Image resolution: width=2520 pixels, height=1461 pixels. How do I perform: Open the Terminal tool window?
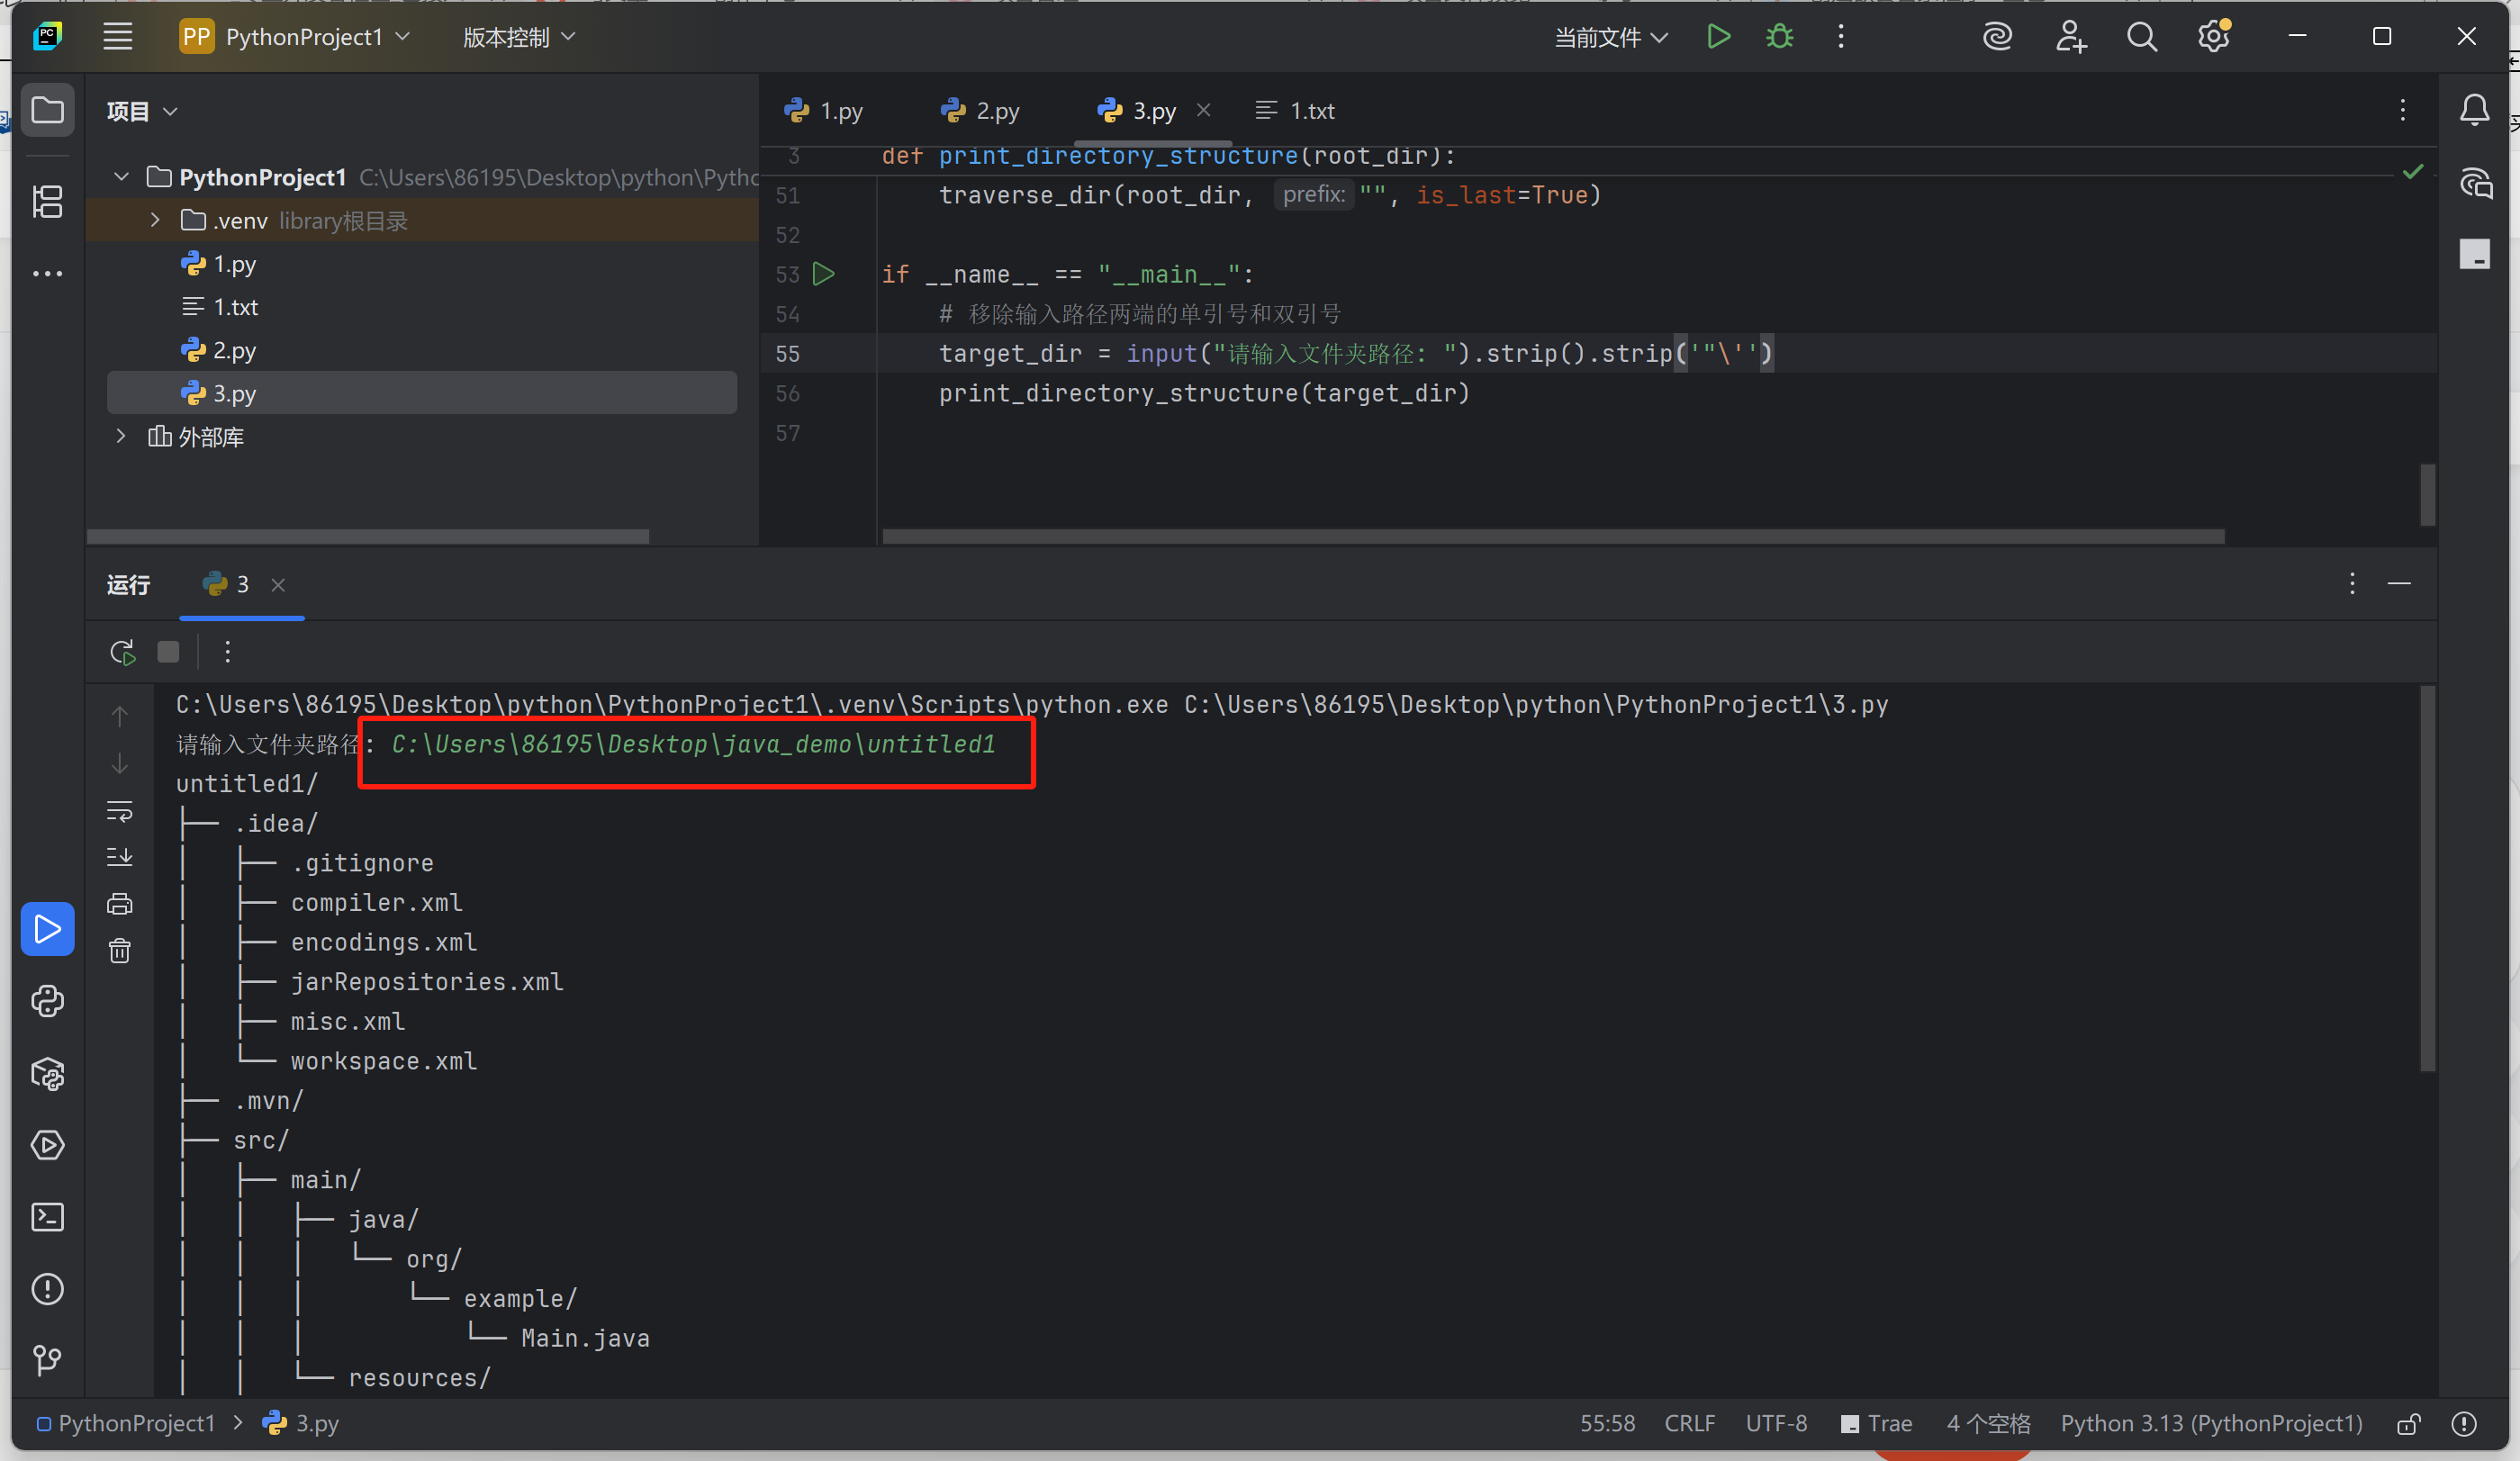point(47,1217)
